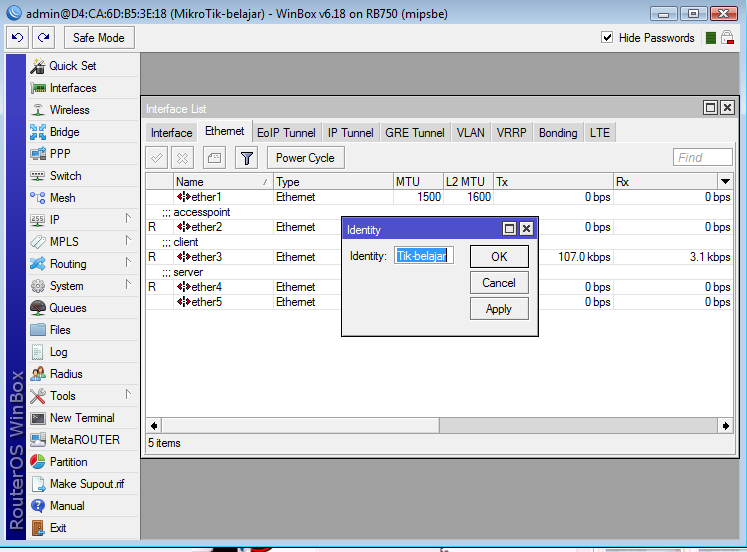Click the scrollbar's right arrow
Screen dimensions: 747x552
tap(725, 425)
